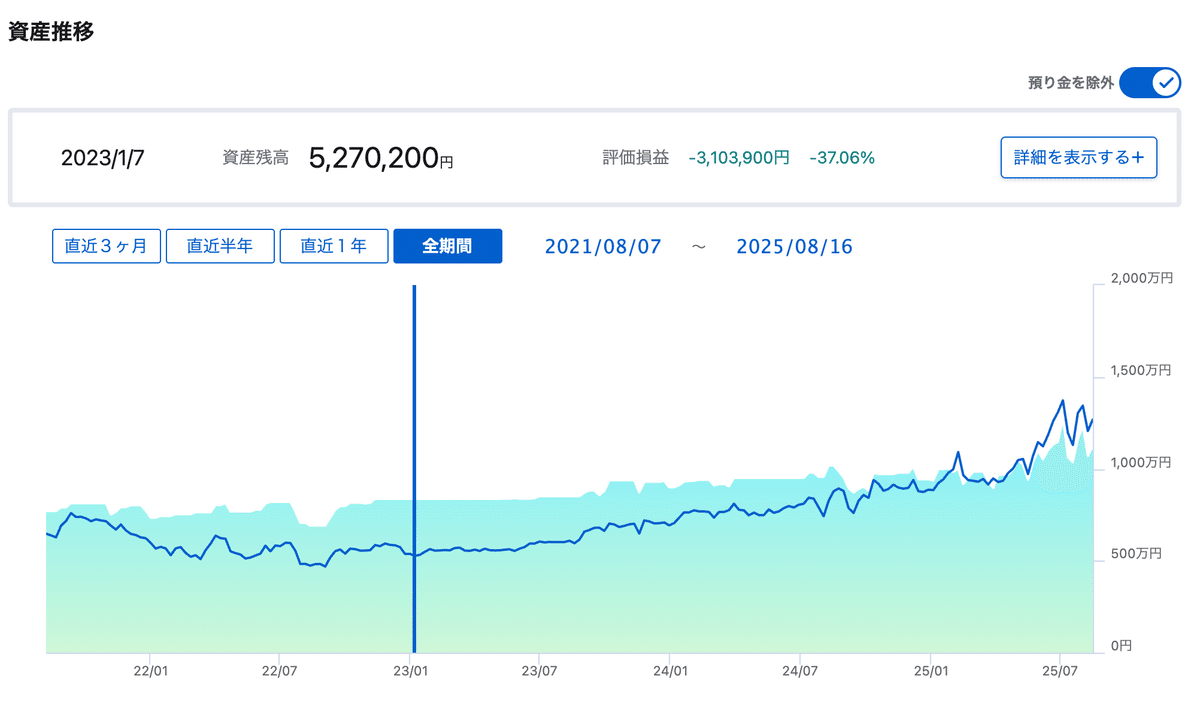Viewport: 1200px width, 703px height.
Task: Click the 23/07 x-axis label
Action: tap(539, 670)
